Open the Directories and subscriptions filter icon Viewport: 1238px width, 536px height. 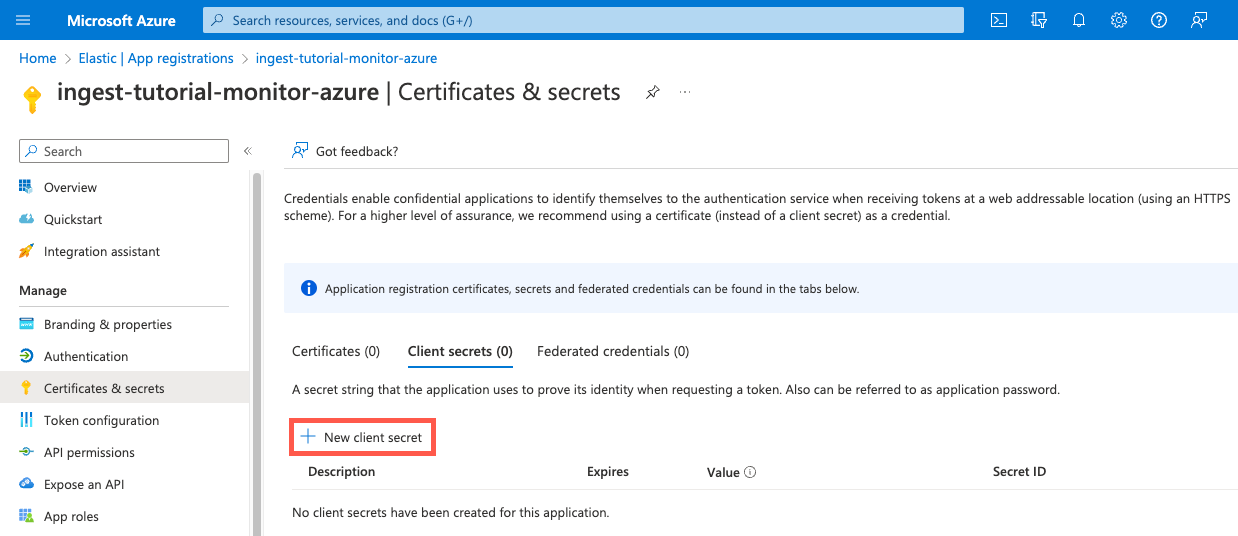1039,20
